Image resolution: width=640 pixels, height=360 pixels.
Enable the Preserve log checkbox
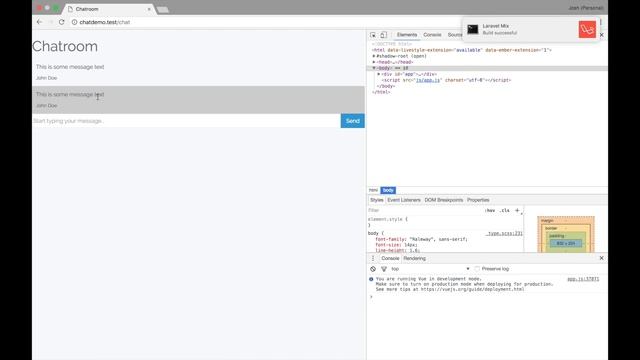[x=477, y=269]
